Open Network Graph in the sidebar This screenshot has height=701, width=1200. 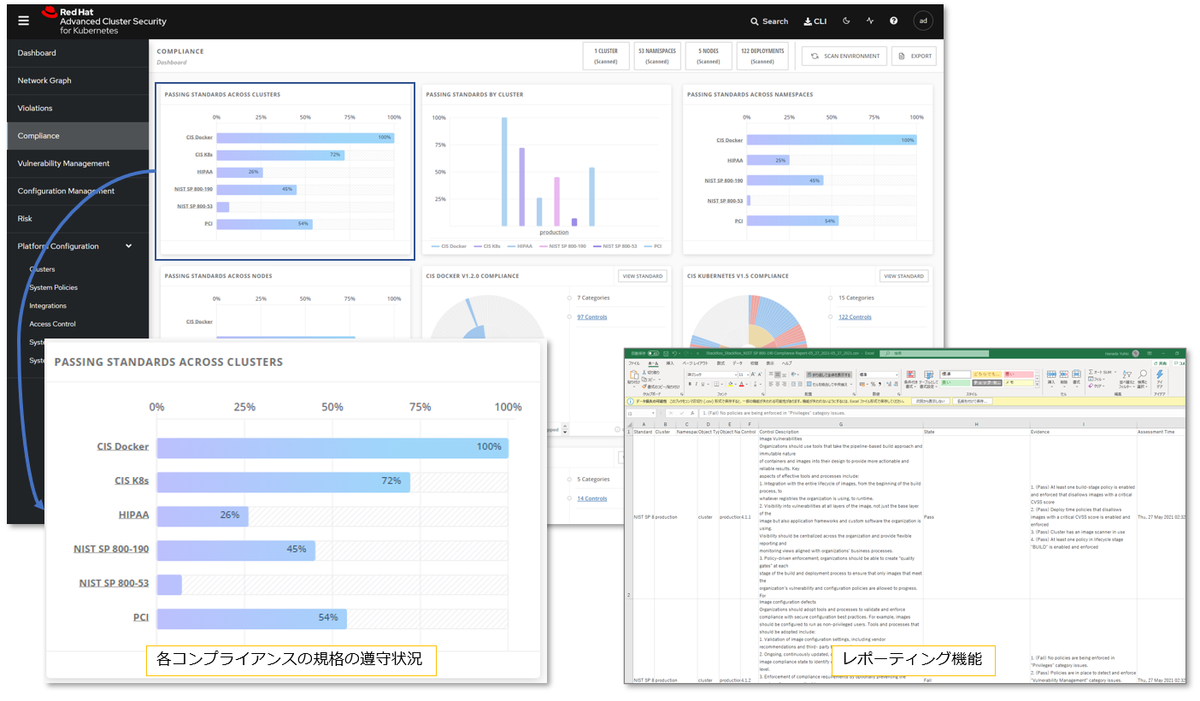click(x=44, y=80)
